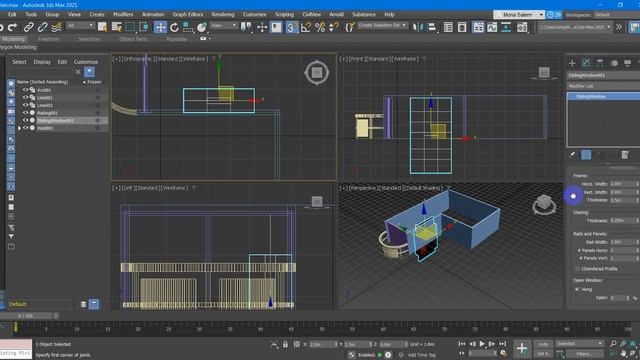The height and width of the screenshot is (360, 640).
Task: Click the Auto Key button
Action: pyautogui.click(x=543, y=344)
